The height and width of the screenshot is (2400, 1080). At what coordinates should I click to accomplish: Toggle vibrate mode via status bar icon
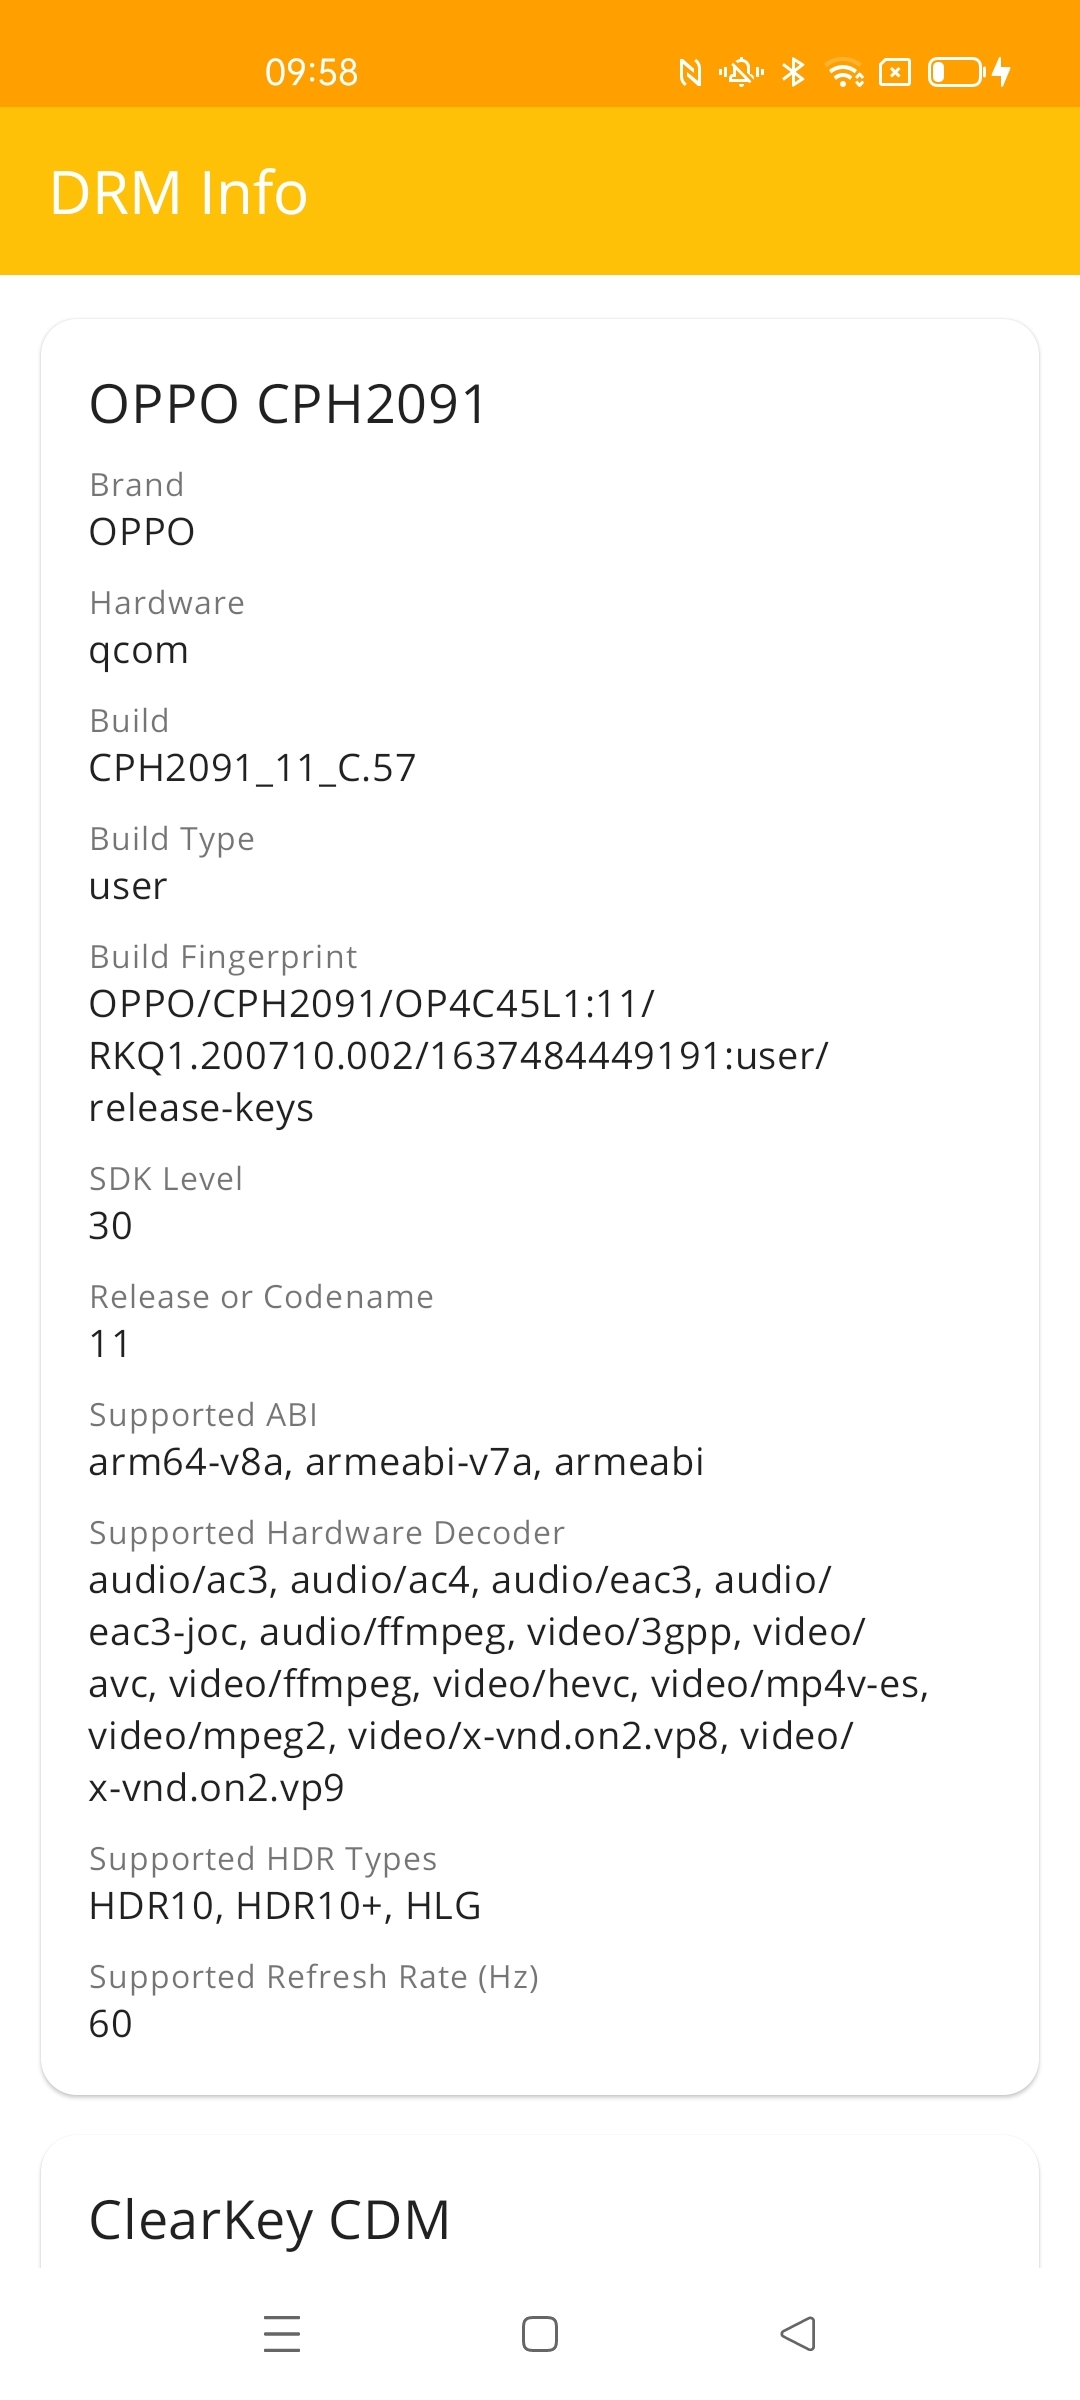[741, 71]
